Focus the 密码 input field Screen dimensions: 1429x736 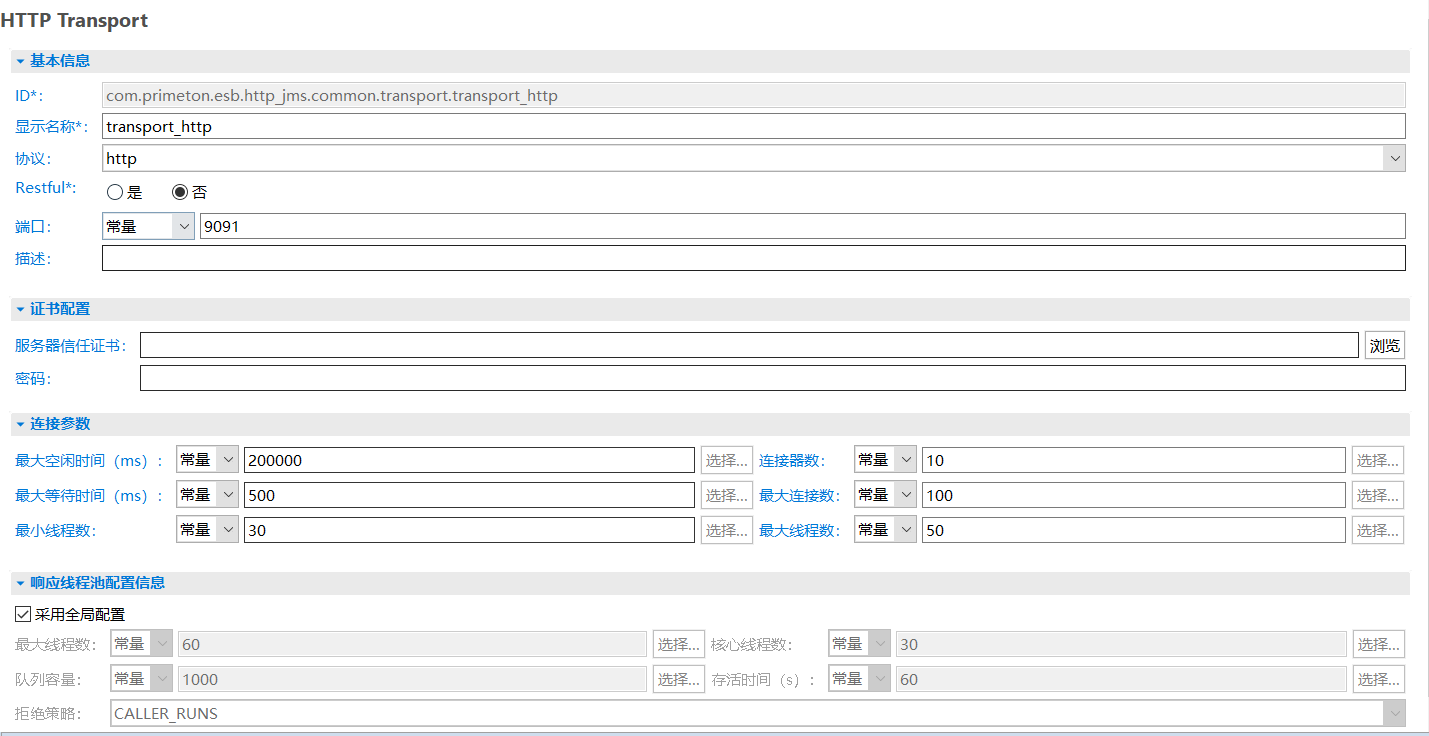click(772, 378)
